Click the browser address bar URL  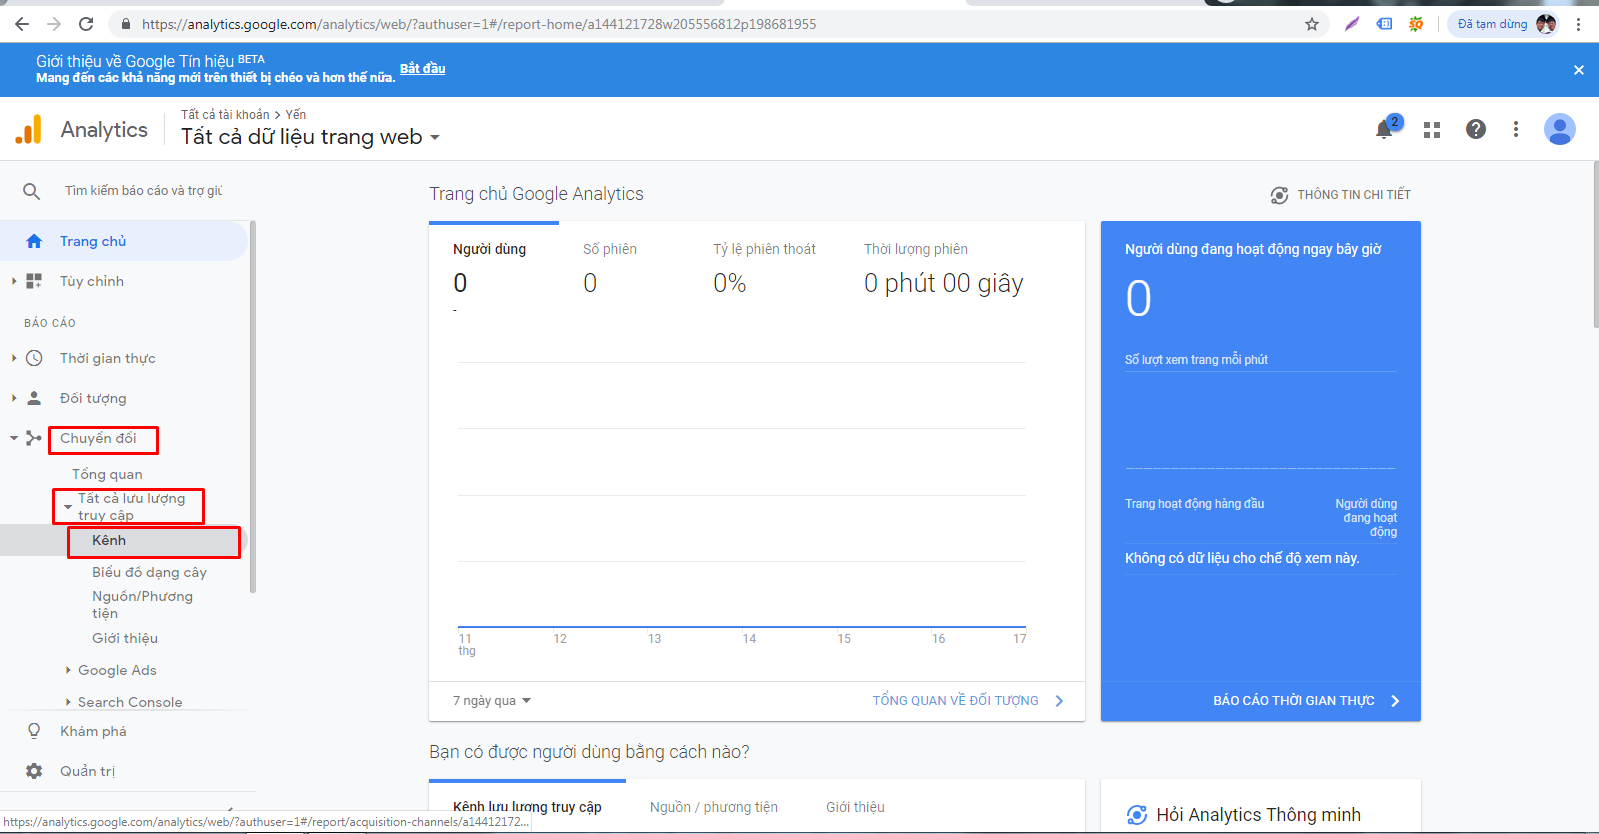[x=479, y=24]
